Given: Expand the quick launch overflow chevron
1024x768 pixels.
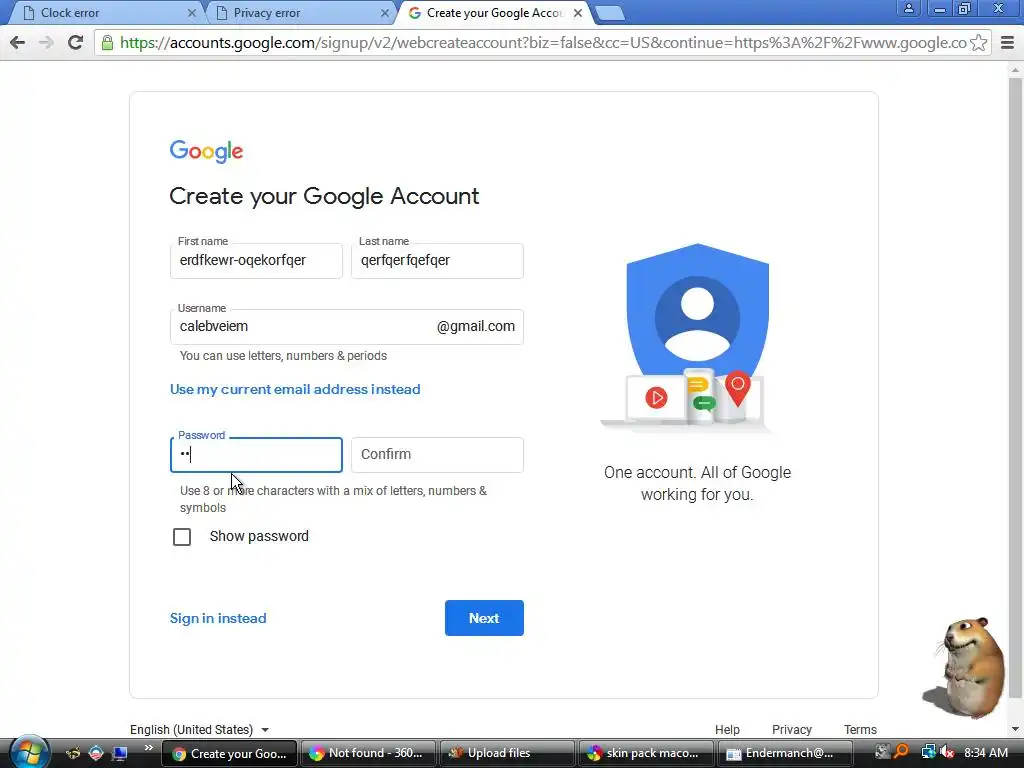Looking at the screenshot, I should pyautogui.click(x=148, y=748).
